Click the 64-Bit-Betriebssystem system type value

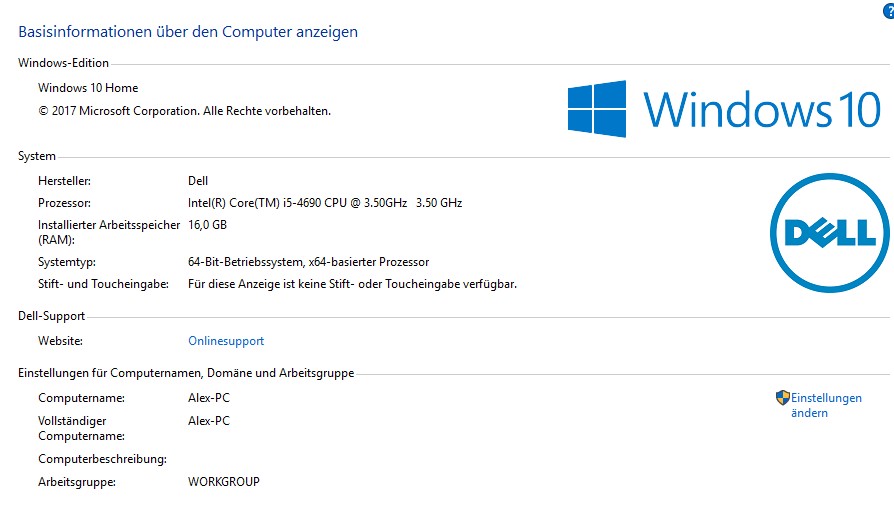click(308, 262)
